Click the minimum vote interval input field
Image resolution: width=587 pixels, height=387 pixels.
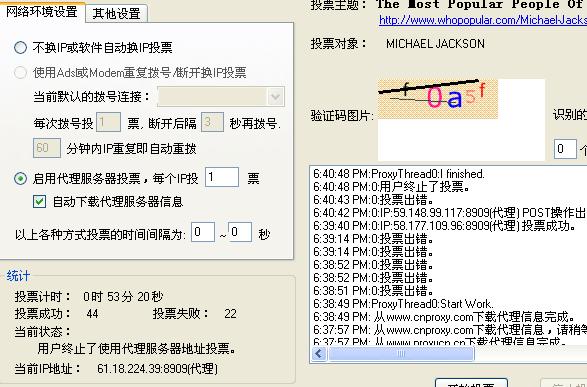click(203, 232)
